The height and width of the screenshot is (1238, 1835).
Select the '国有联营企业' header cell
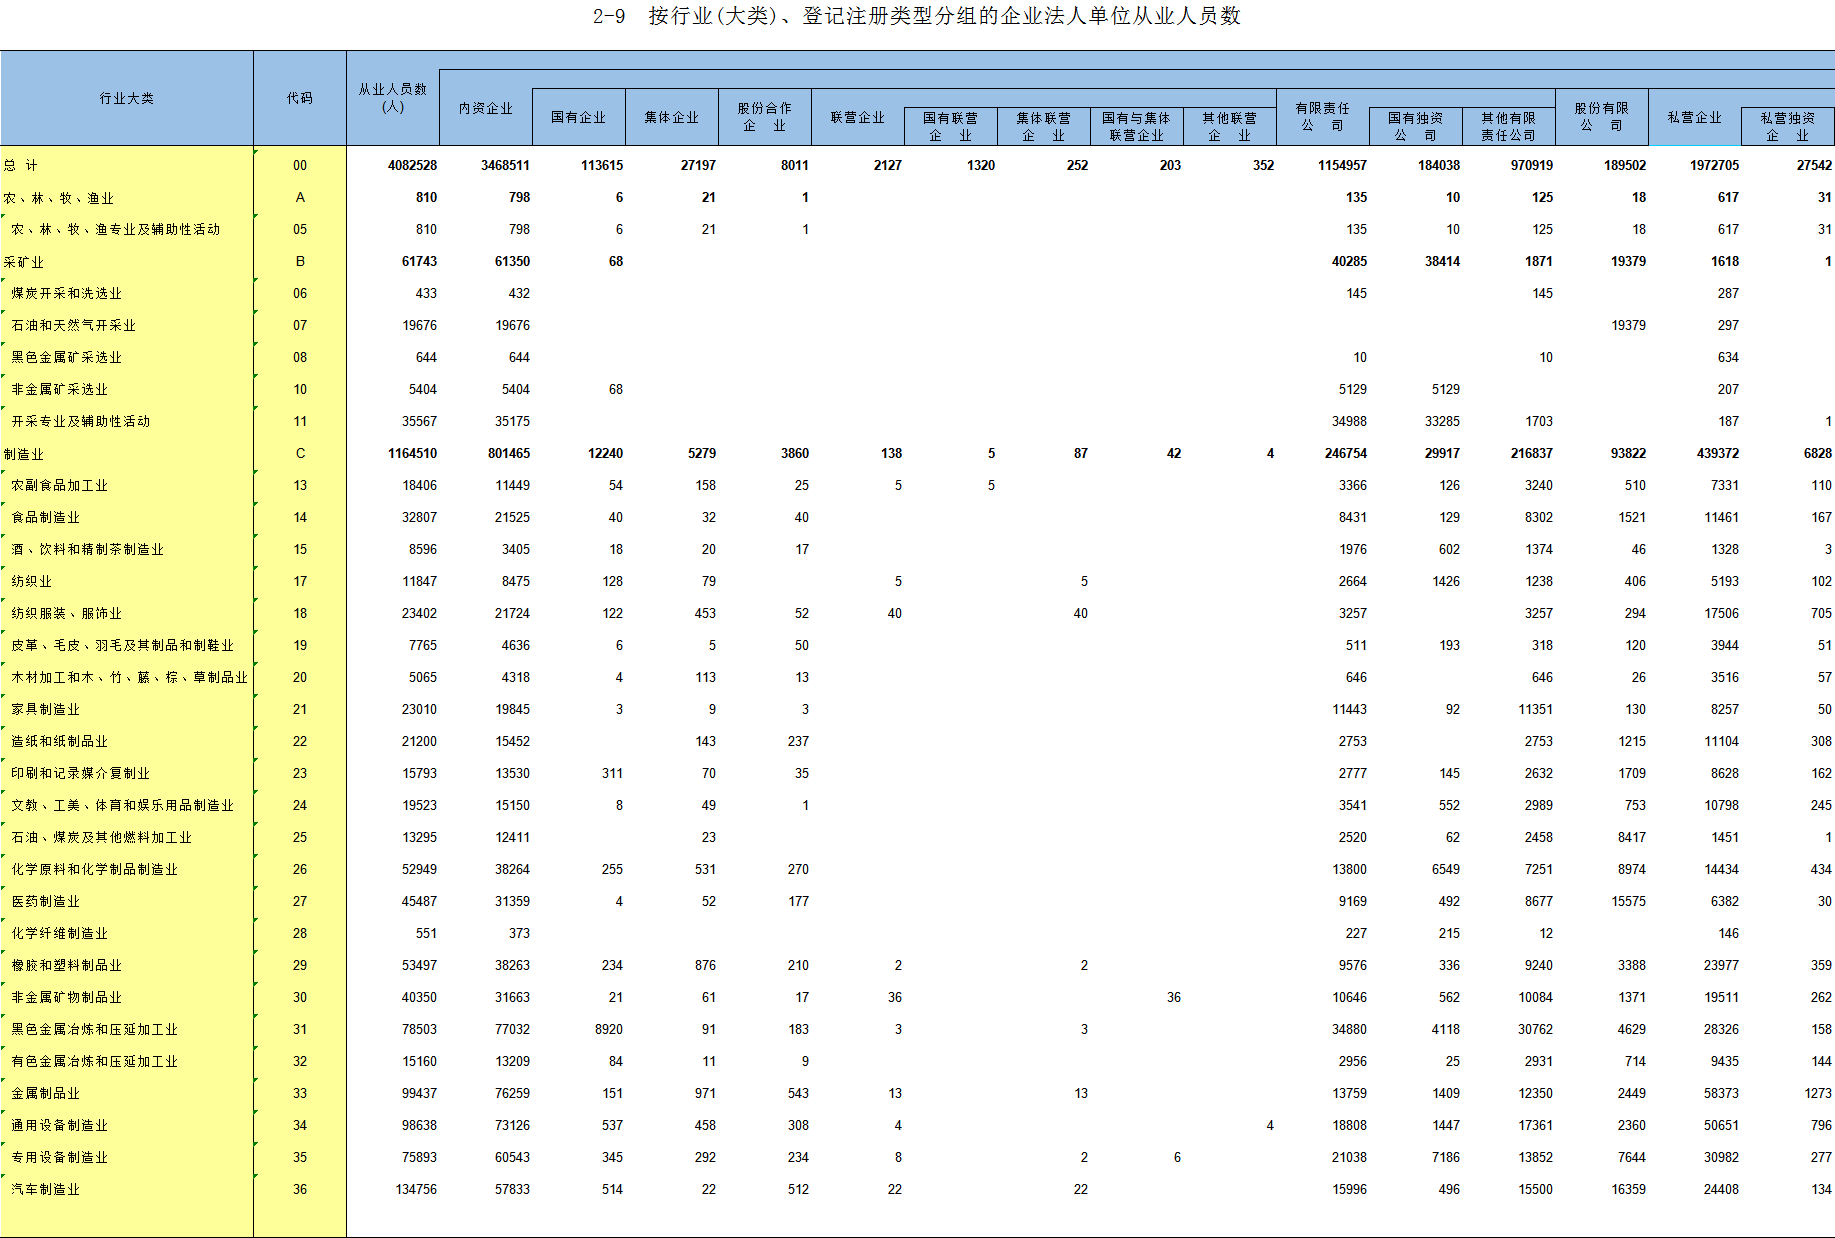pos(951,127)
